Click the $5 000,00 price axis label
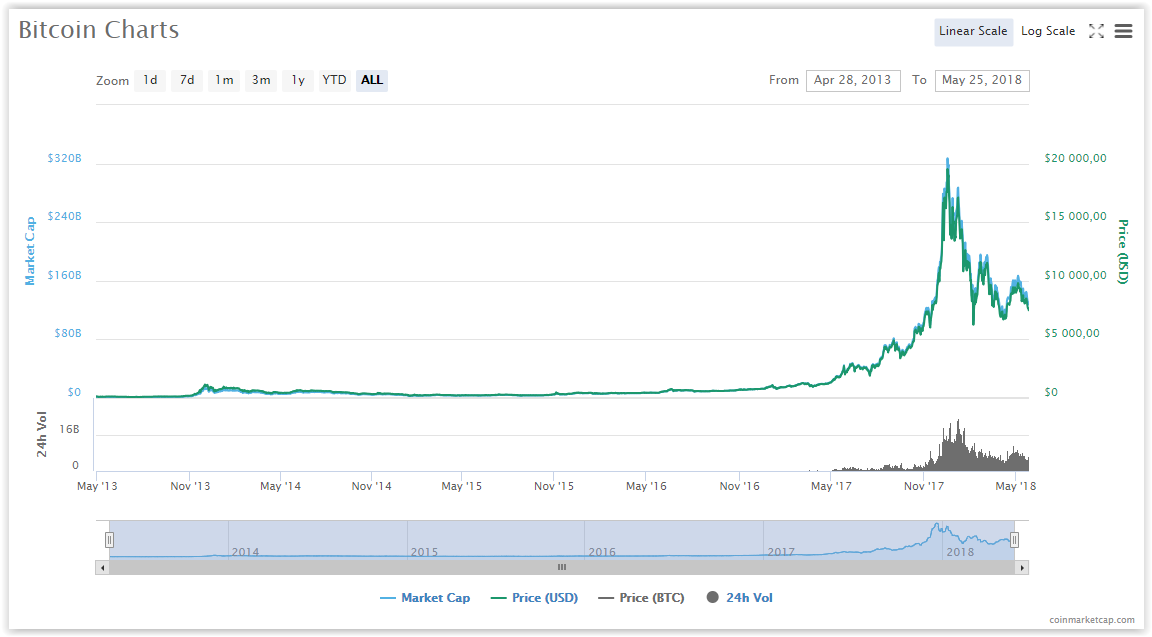1152x637 pixels. (1072, 334)
